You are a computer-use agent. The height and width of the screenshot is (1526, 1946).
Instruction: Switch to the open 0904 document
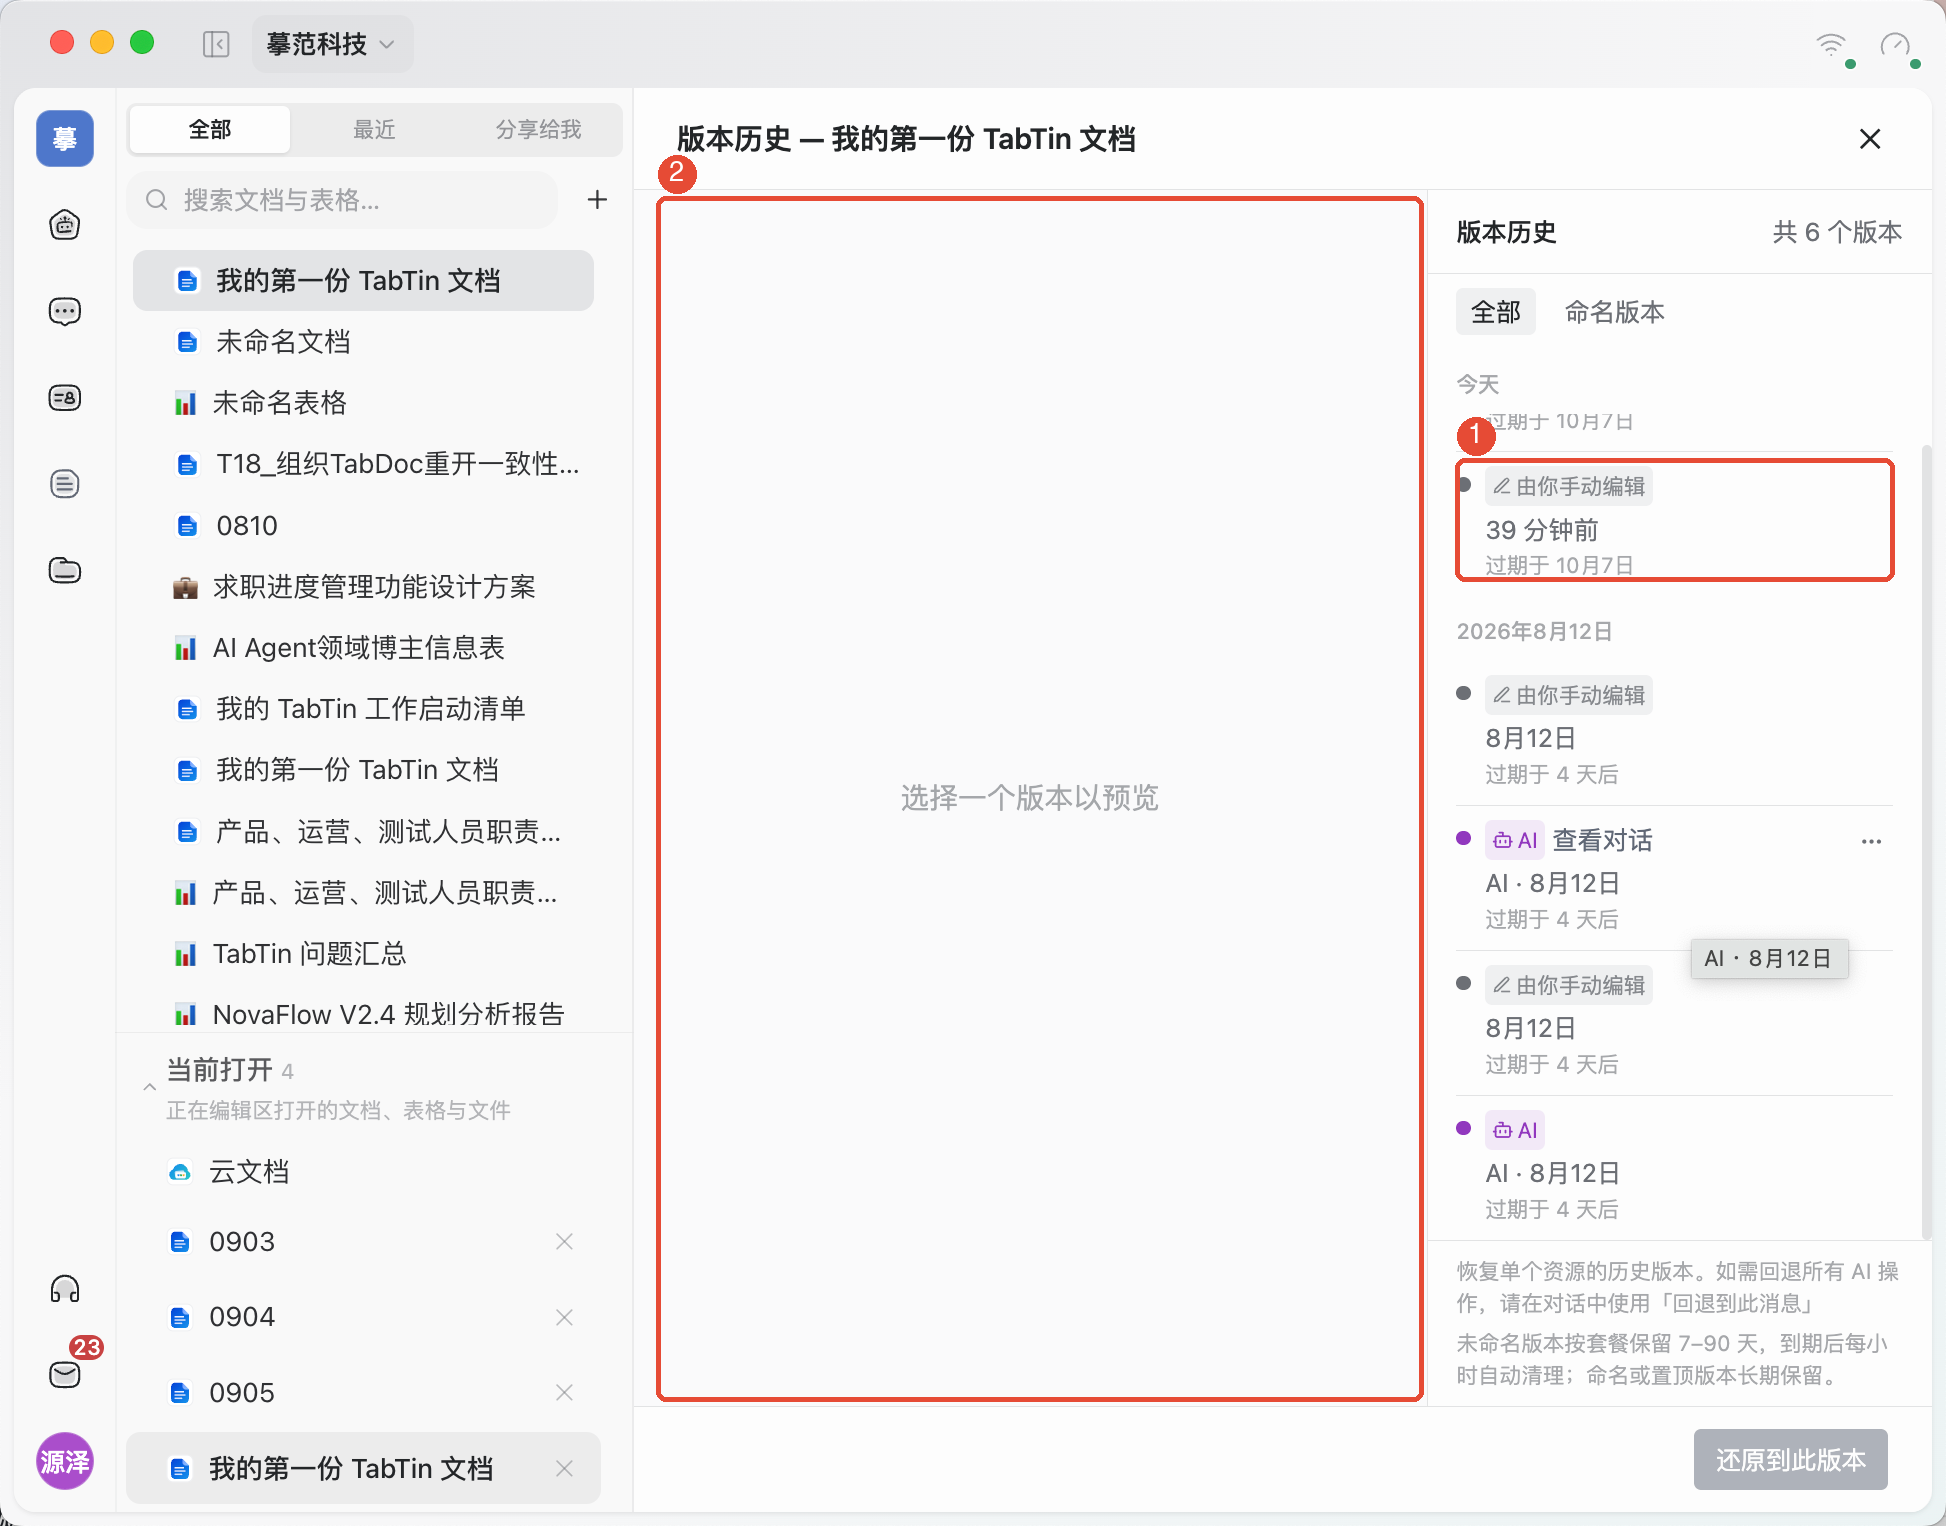[x=364, y=1317]
